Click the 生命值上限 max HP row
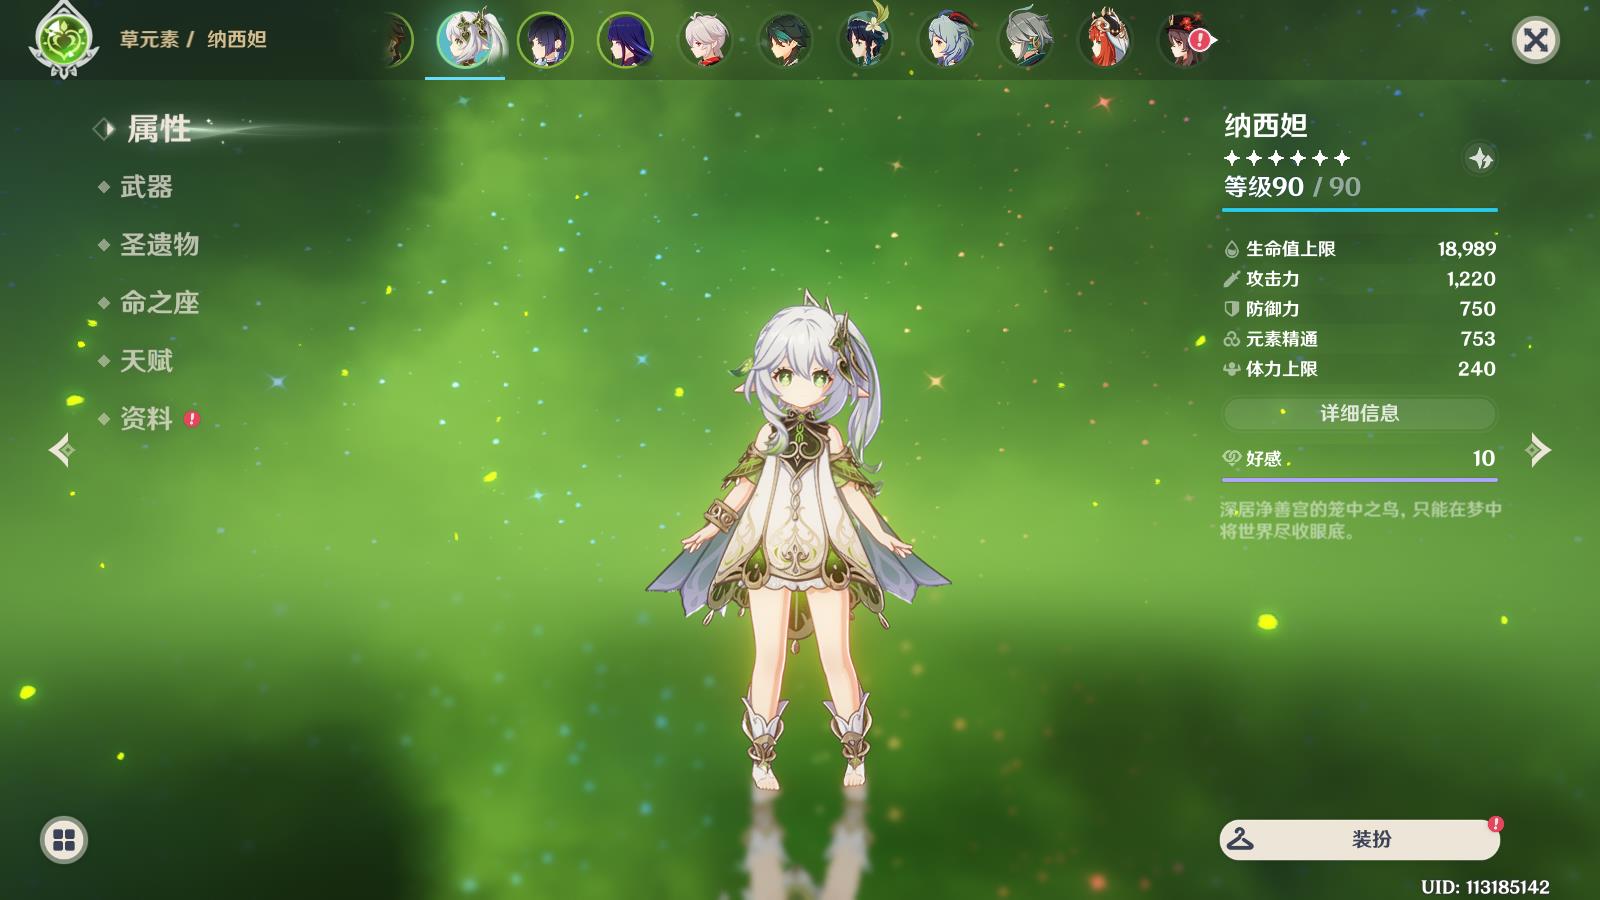1600x900 pixels. pyautogui.click(x=1359, y=249)
